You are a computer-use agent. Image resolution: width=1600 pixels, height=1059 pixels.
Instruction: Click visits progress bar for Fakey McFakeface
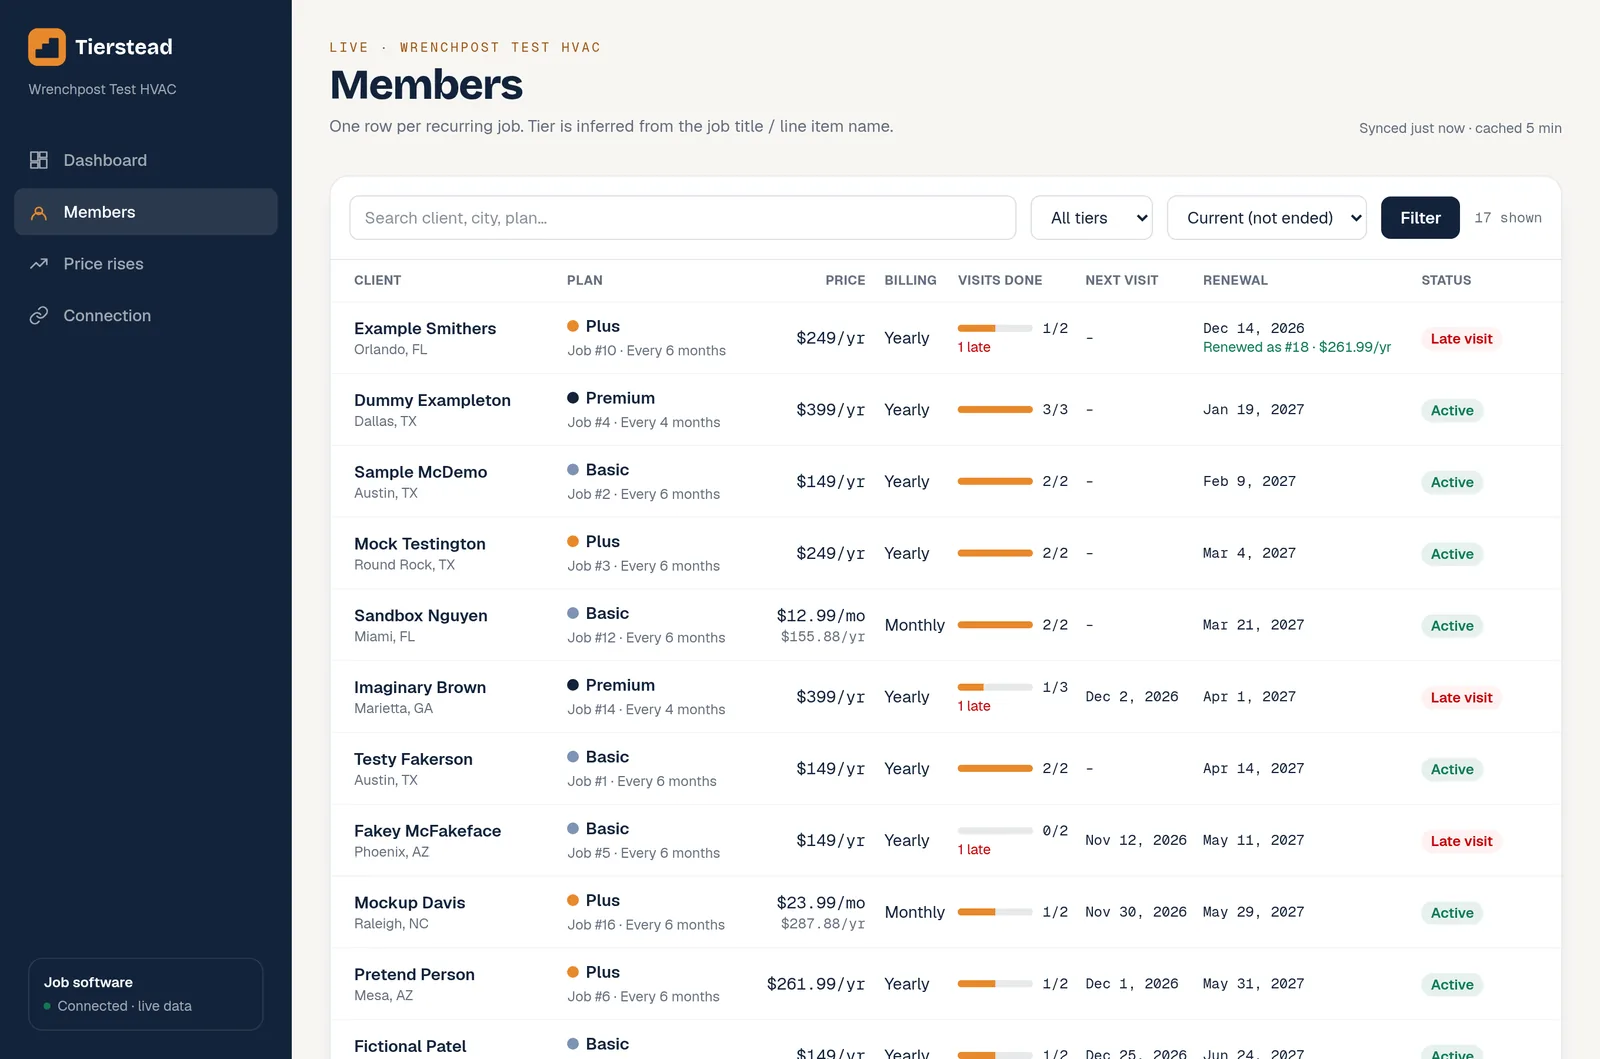pos(995,831)
